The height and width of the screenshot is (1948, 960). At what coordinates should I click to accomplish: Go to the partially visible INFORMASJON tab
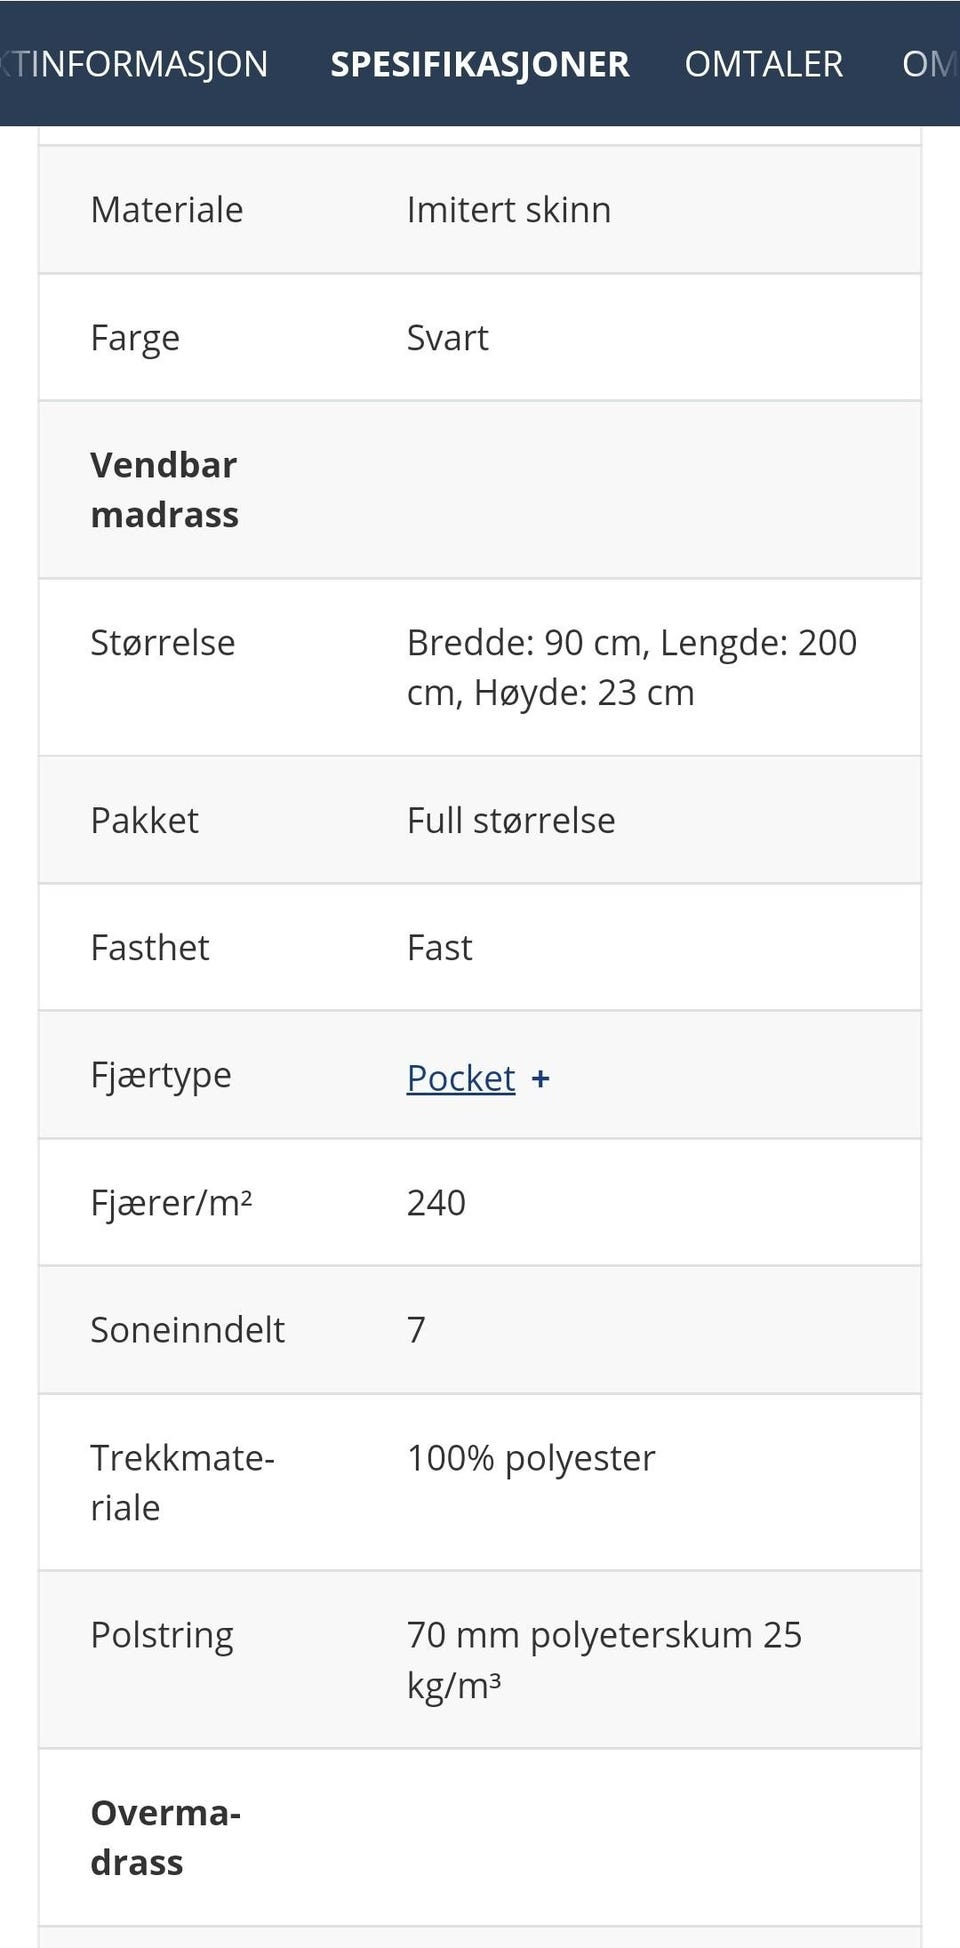pos(135,64)
